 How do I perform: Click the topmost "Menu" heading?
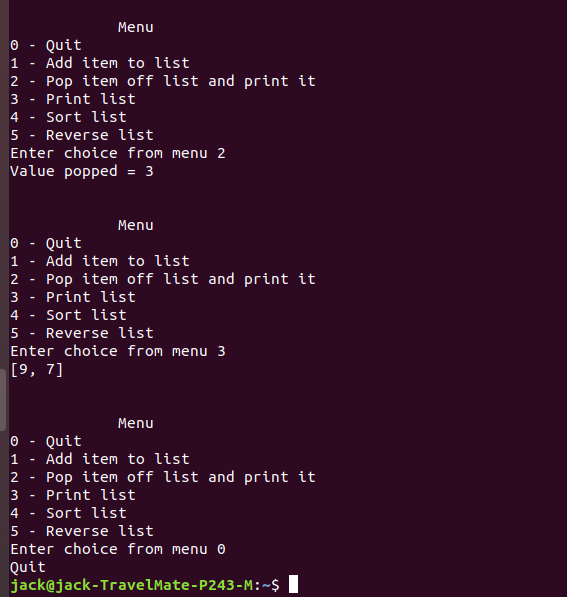(x=136, y=27)
